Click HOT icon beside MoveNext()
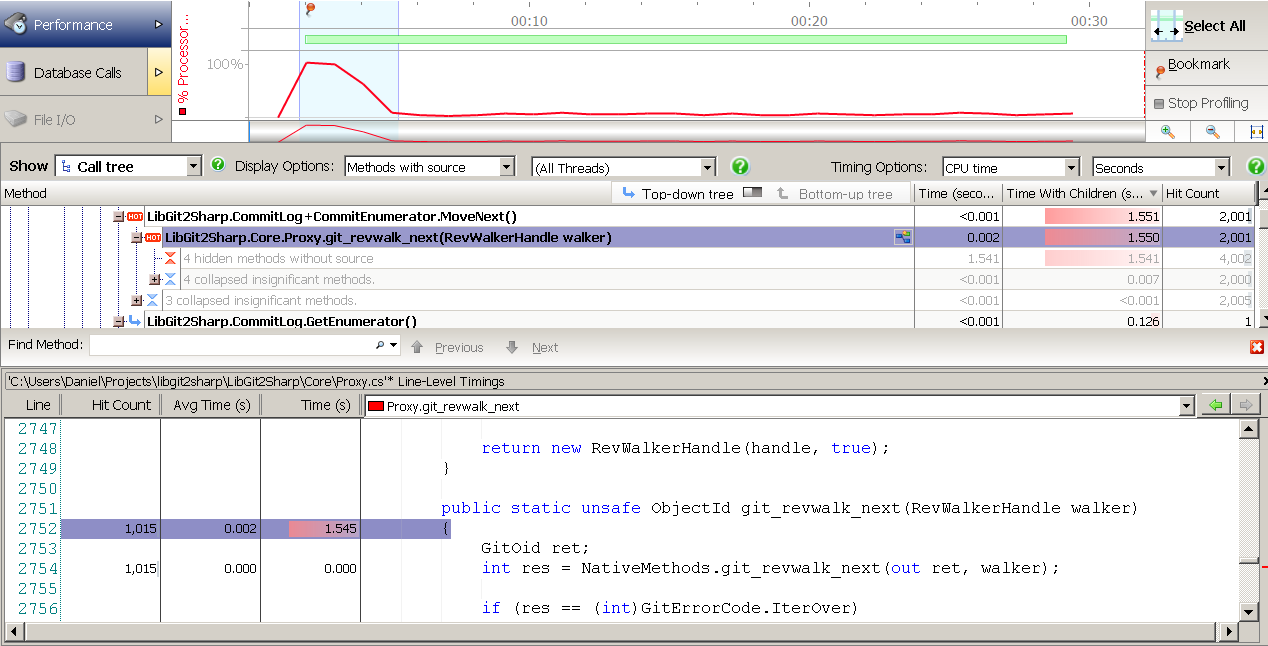Viewport: 1268px width, 646px height. pyautogui.click(x=135, y=216)
